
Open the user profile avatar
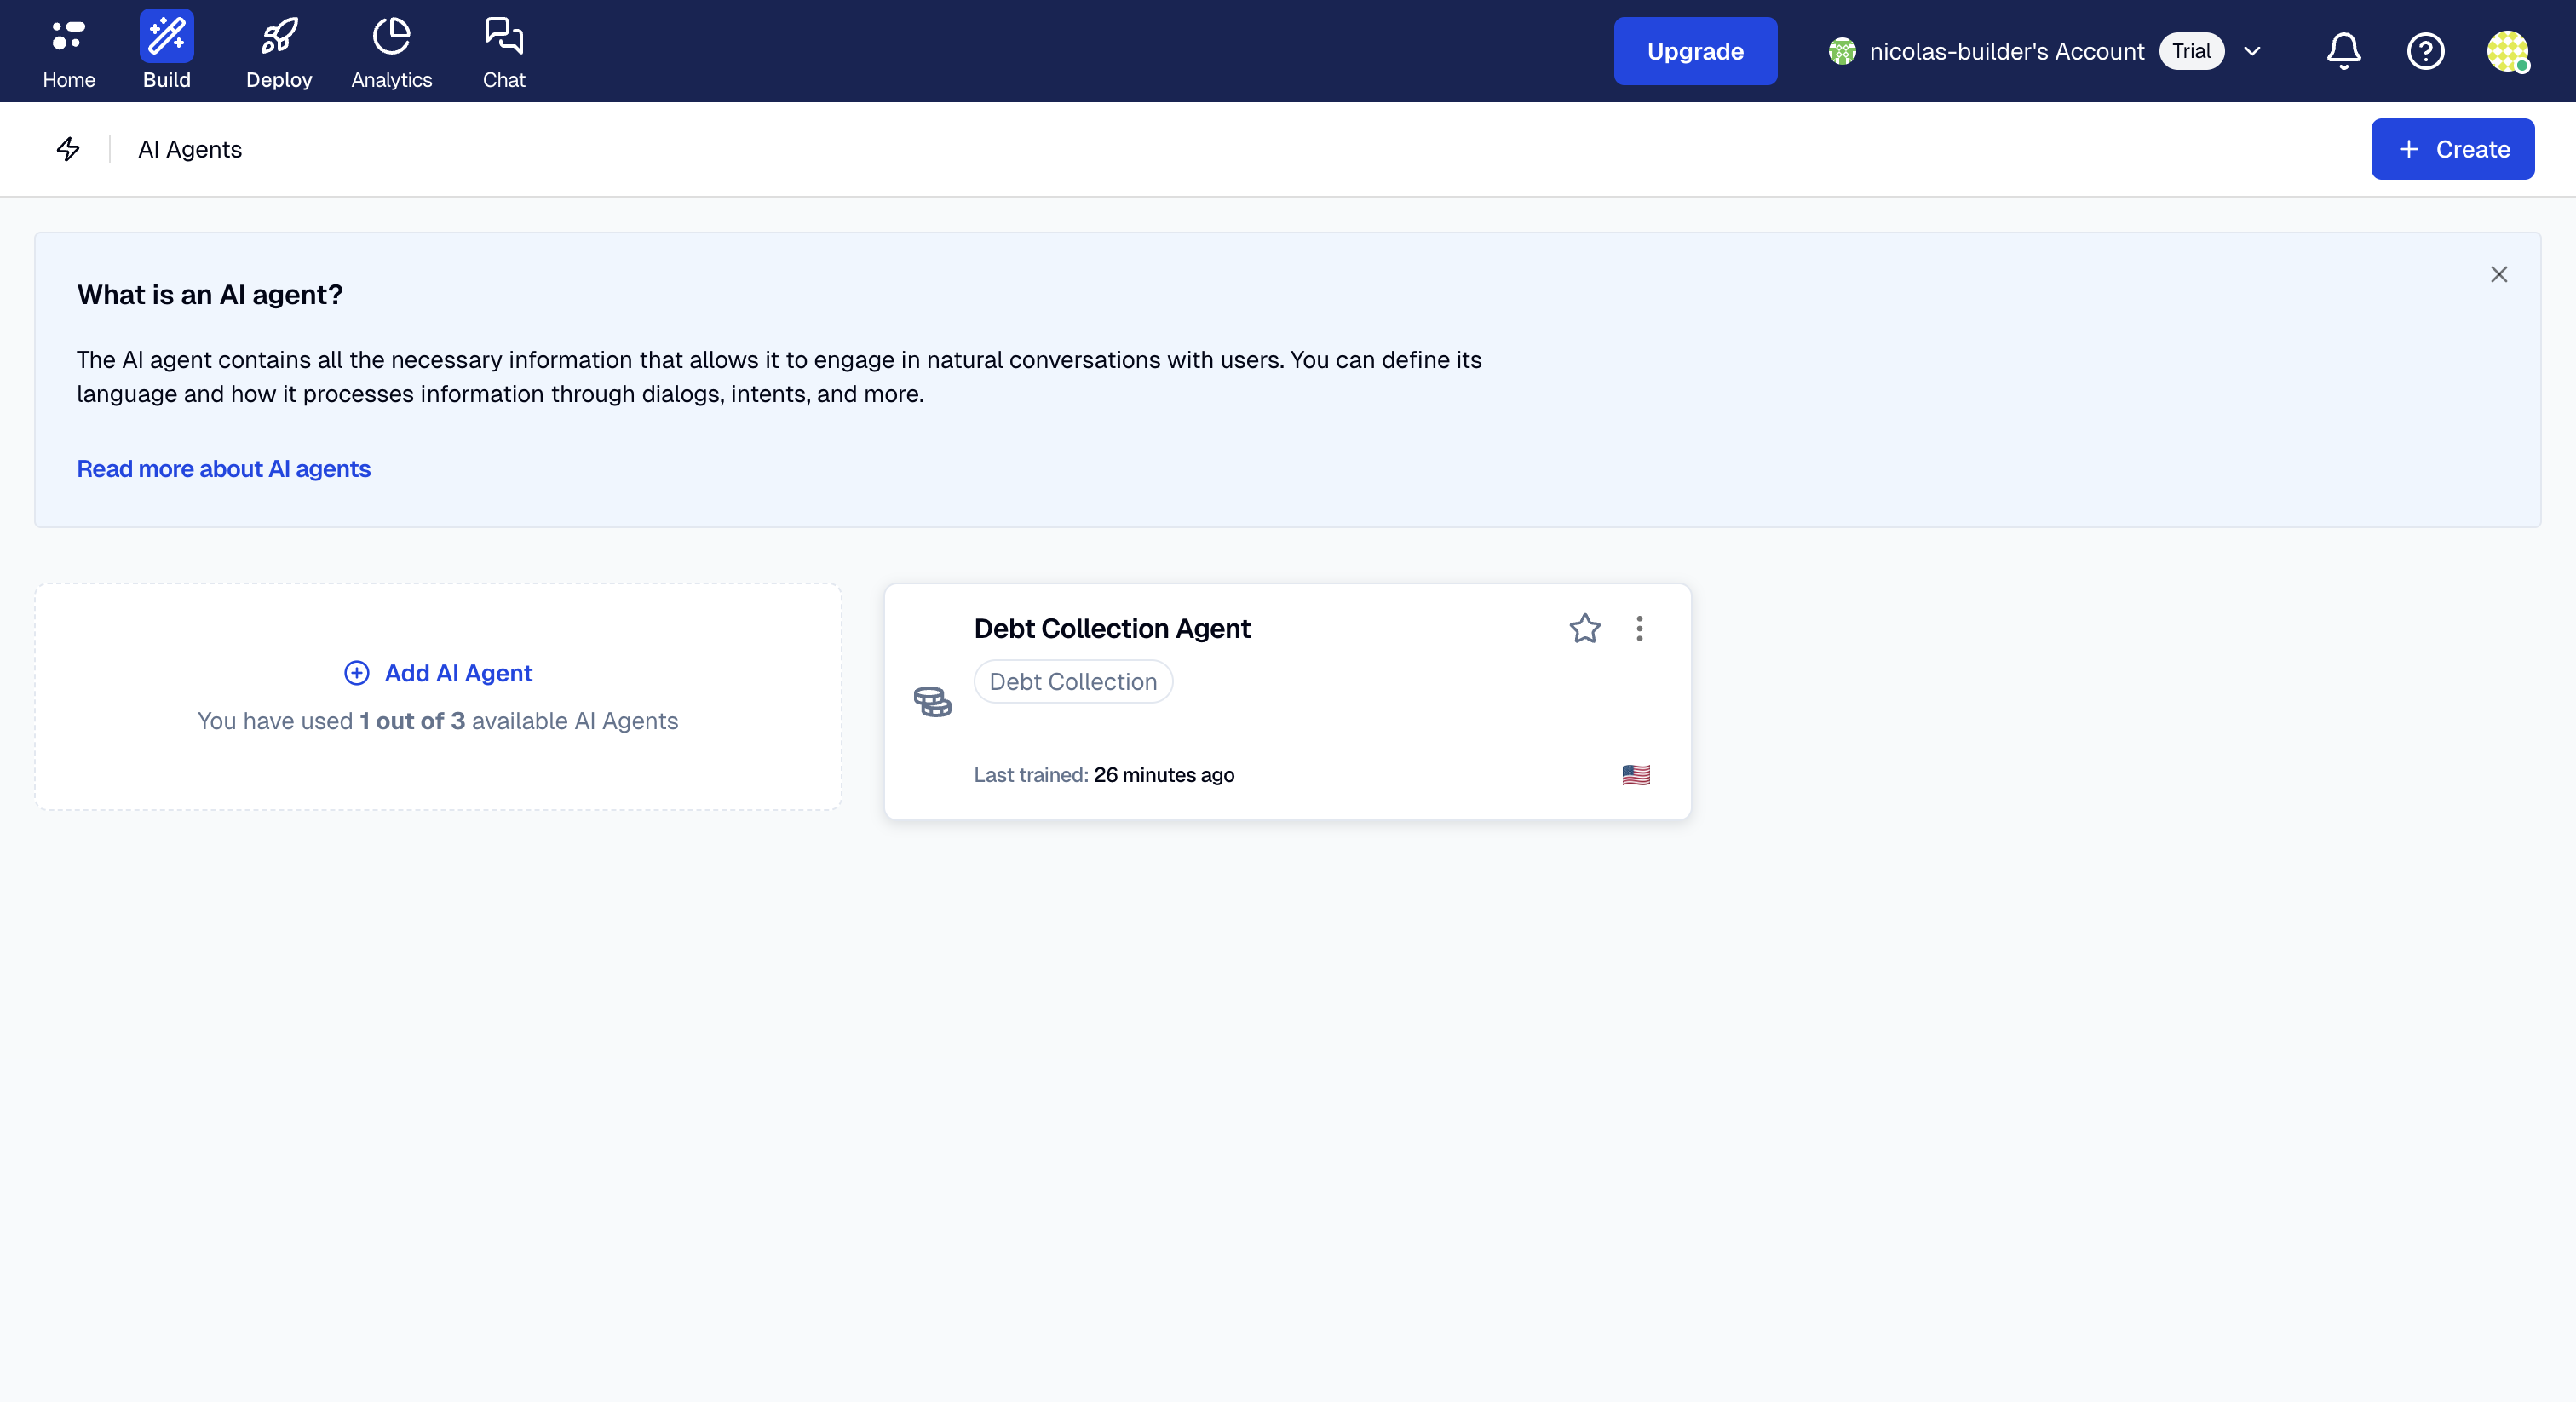coord(2508,51)
